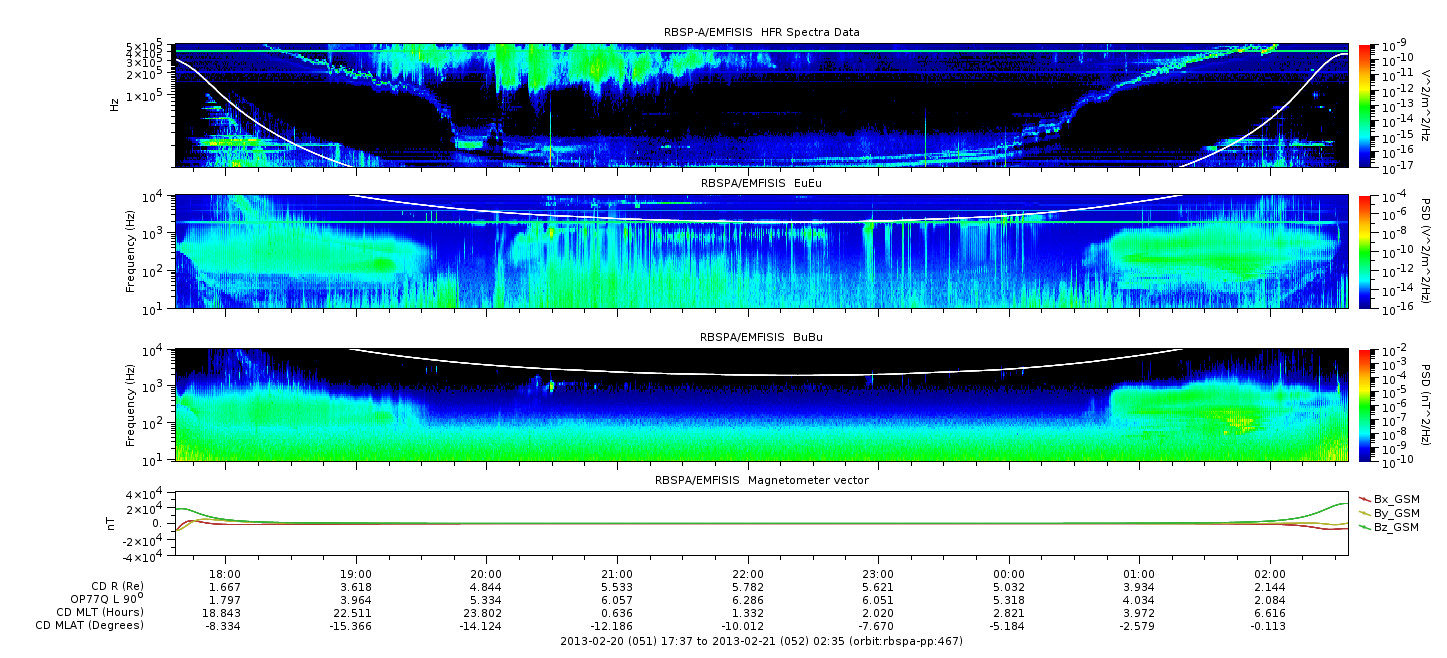Click the 02:00 time axis tick label

(x=1270, y=574)
